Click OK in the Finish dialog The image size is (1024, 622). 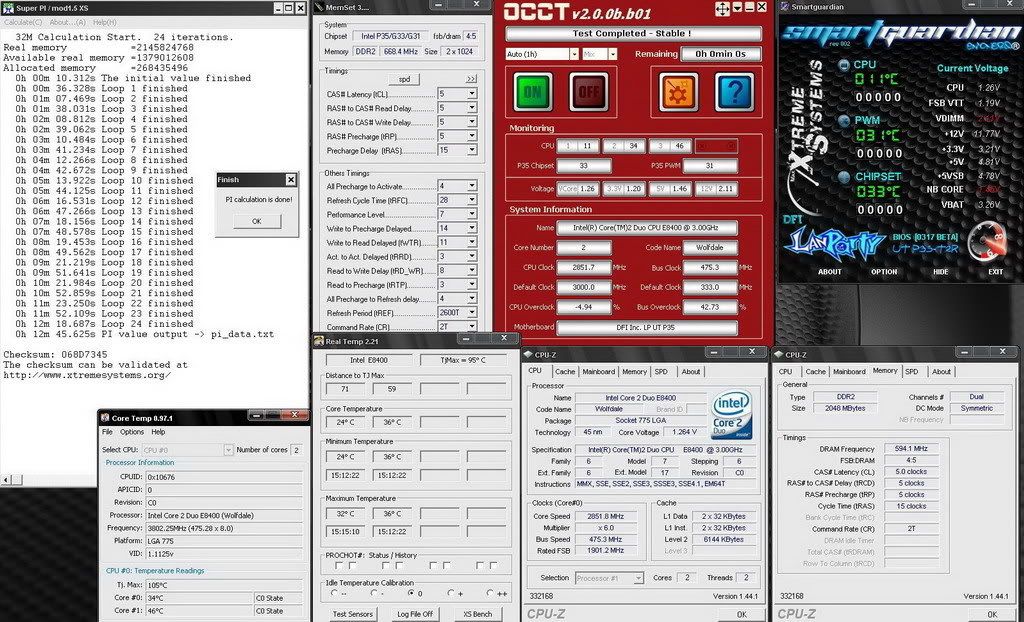tap(257, 221)
